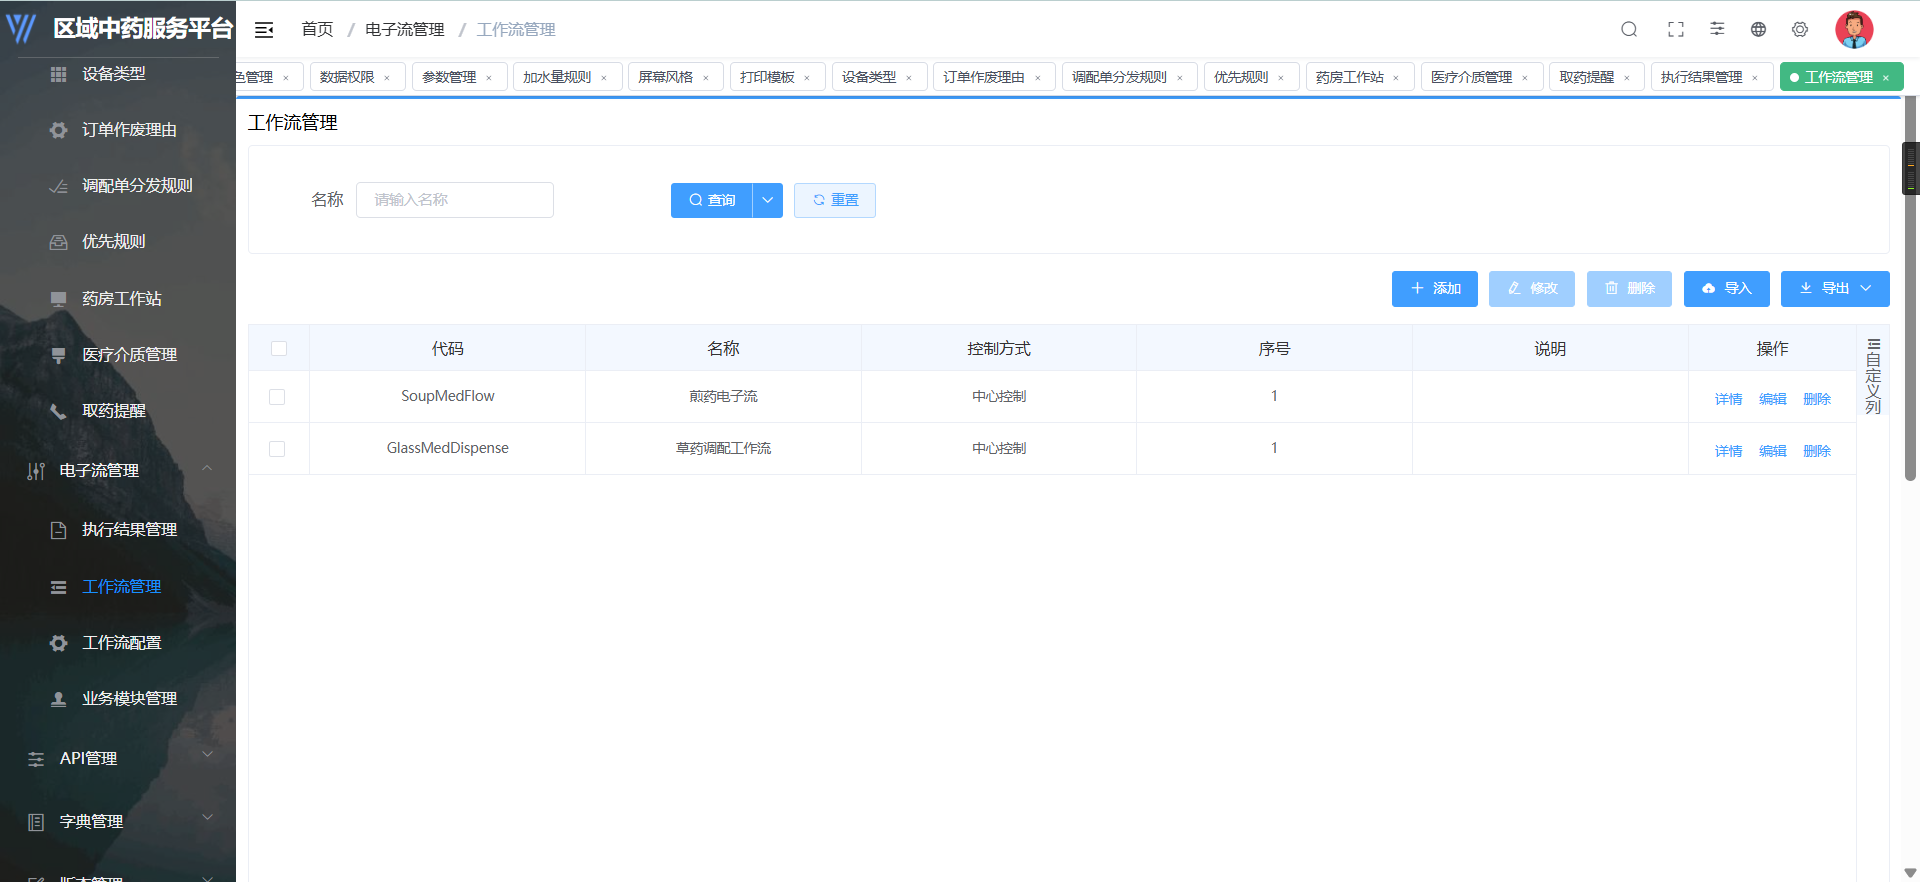Click the 添加 add button
The width and height of the screenshot is (1920, 882).
[x=1435, y=288]
